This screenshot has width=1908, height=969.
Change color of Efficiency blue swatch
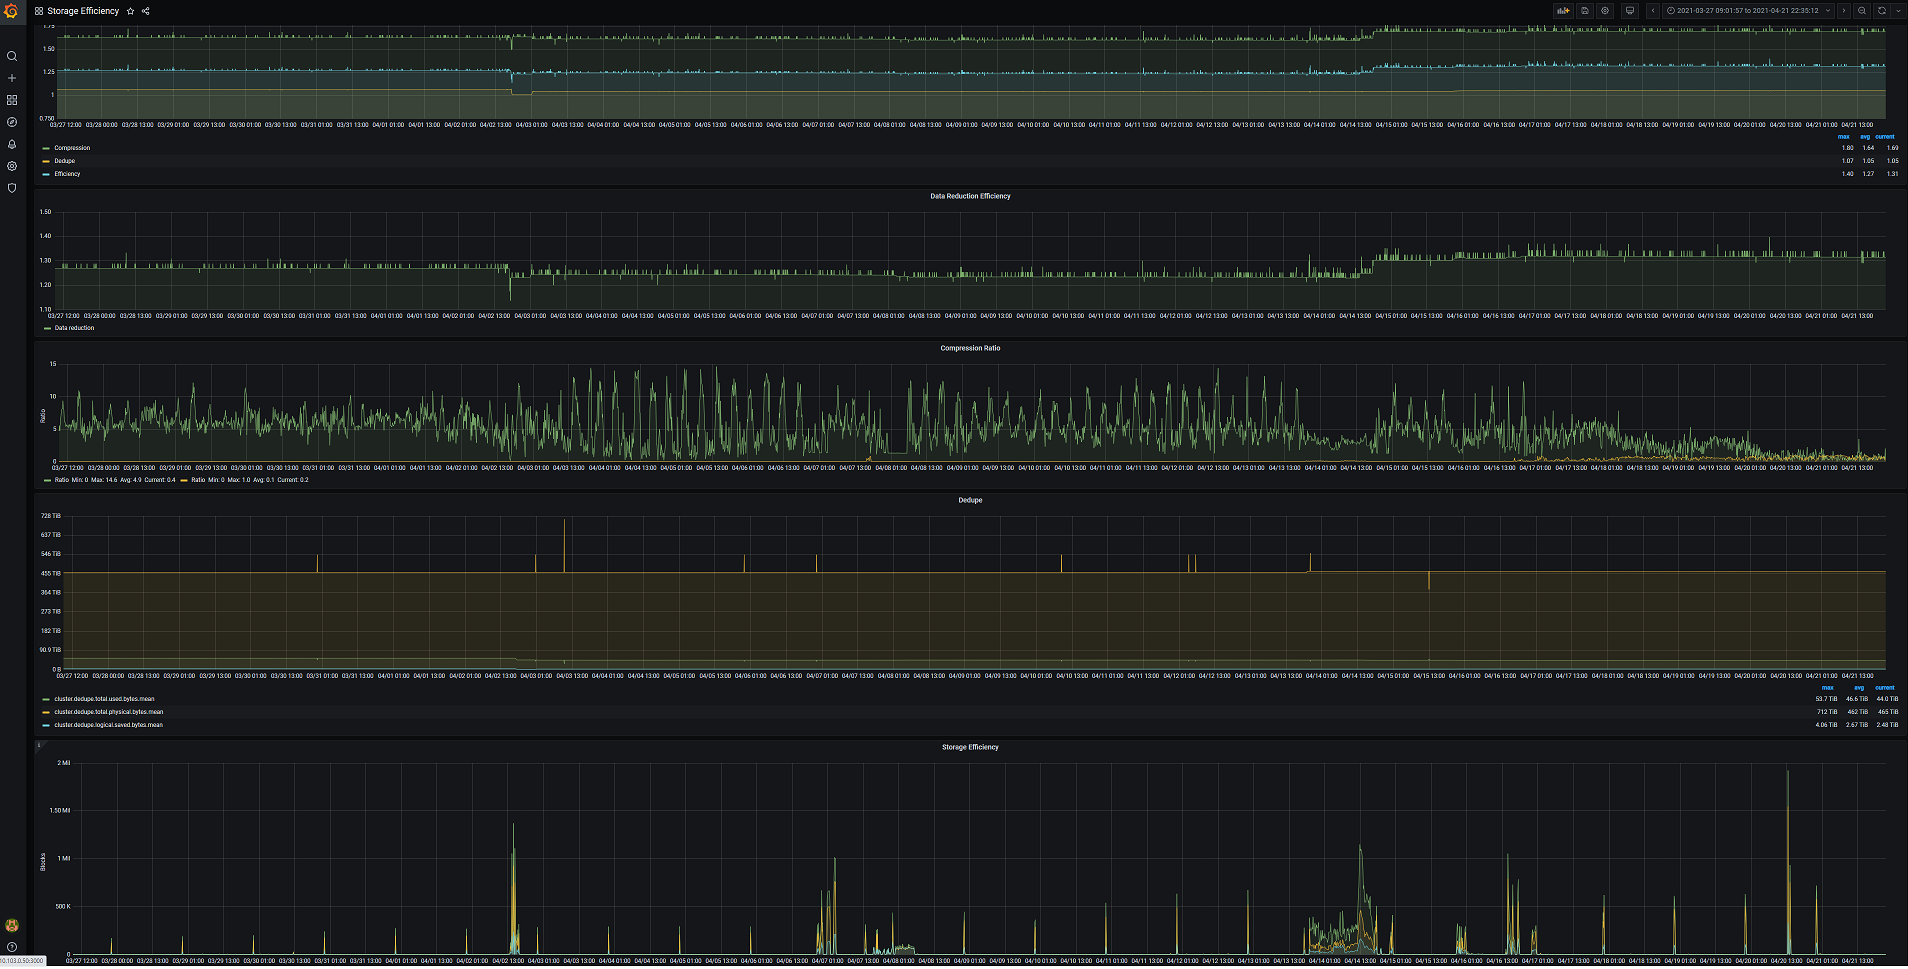(46, 174)
